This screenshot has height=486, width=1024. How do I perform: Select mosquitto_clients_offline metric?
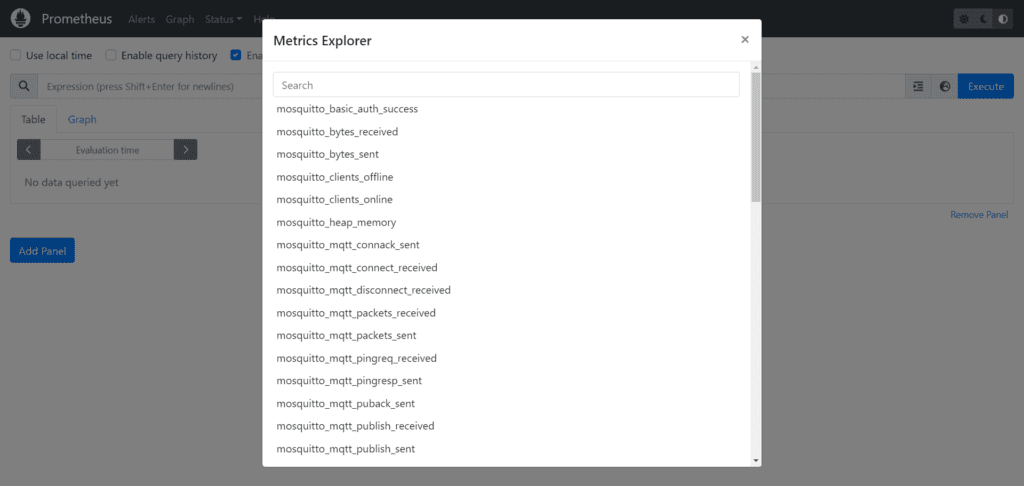(334, 177)
